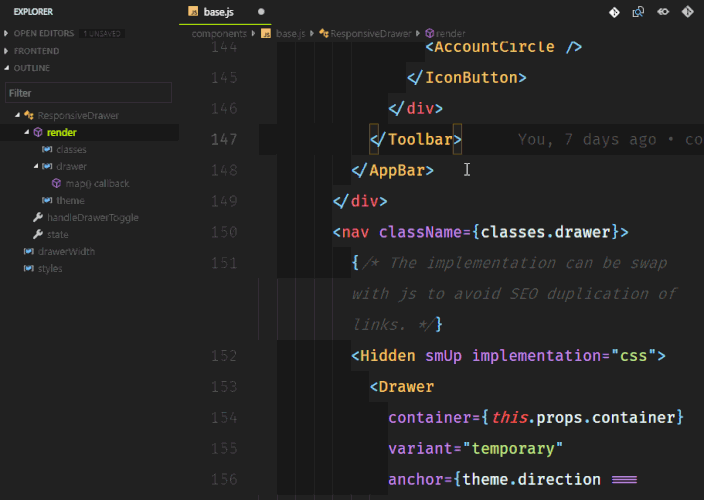The height and width of the screenshot is (500, 704).
Task: Collapse ResponsiveDrawer in outline tree
Action: (x=18, y=115)
